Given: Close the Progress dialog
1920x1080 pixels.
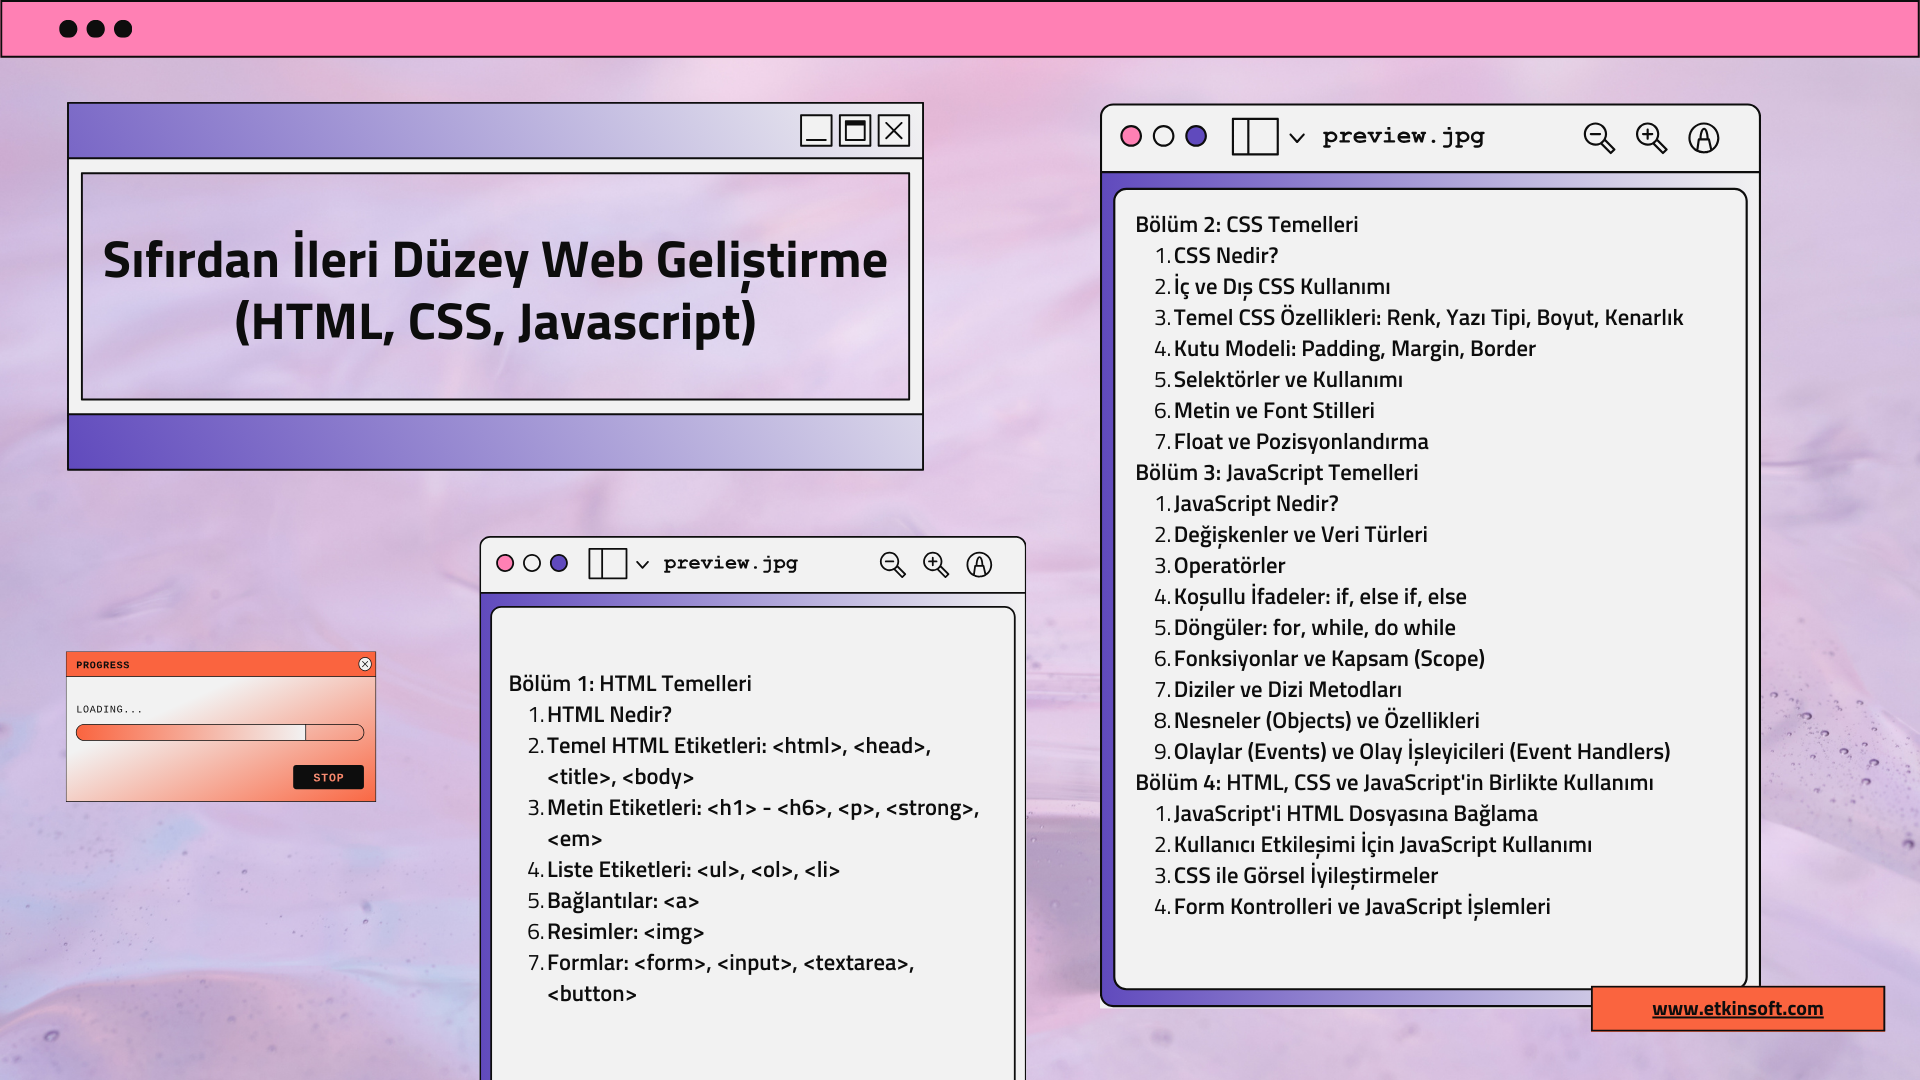Looking at the screenshot, I should pyautogui.click(x=365, y=664).
